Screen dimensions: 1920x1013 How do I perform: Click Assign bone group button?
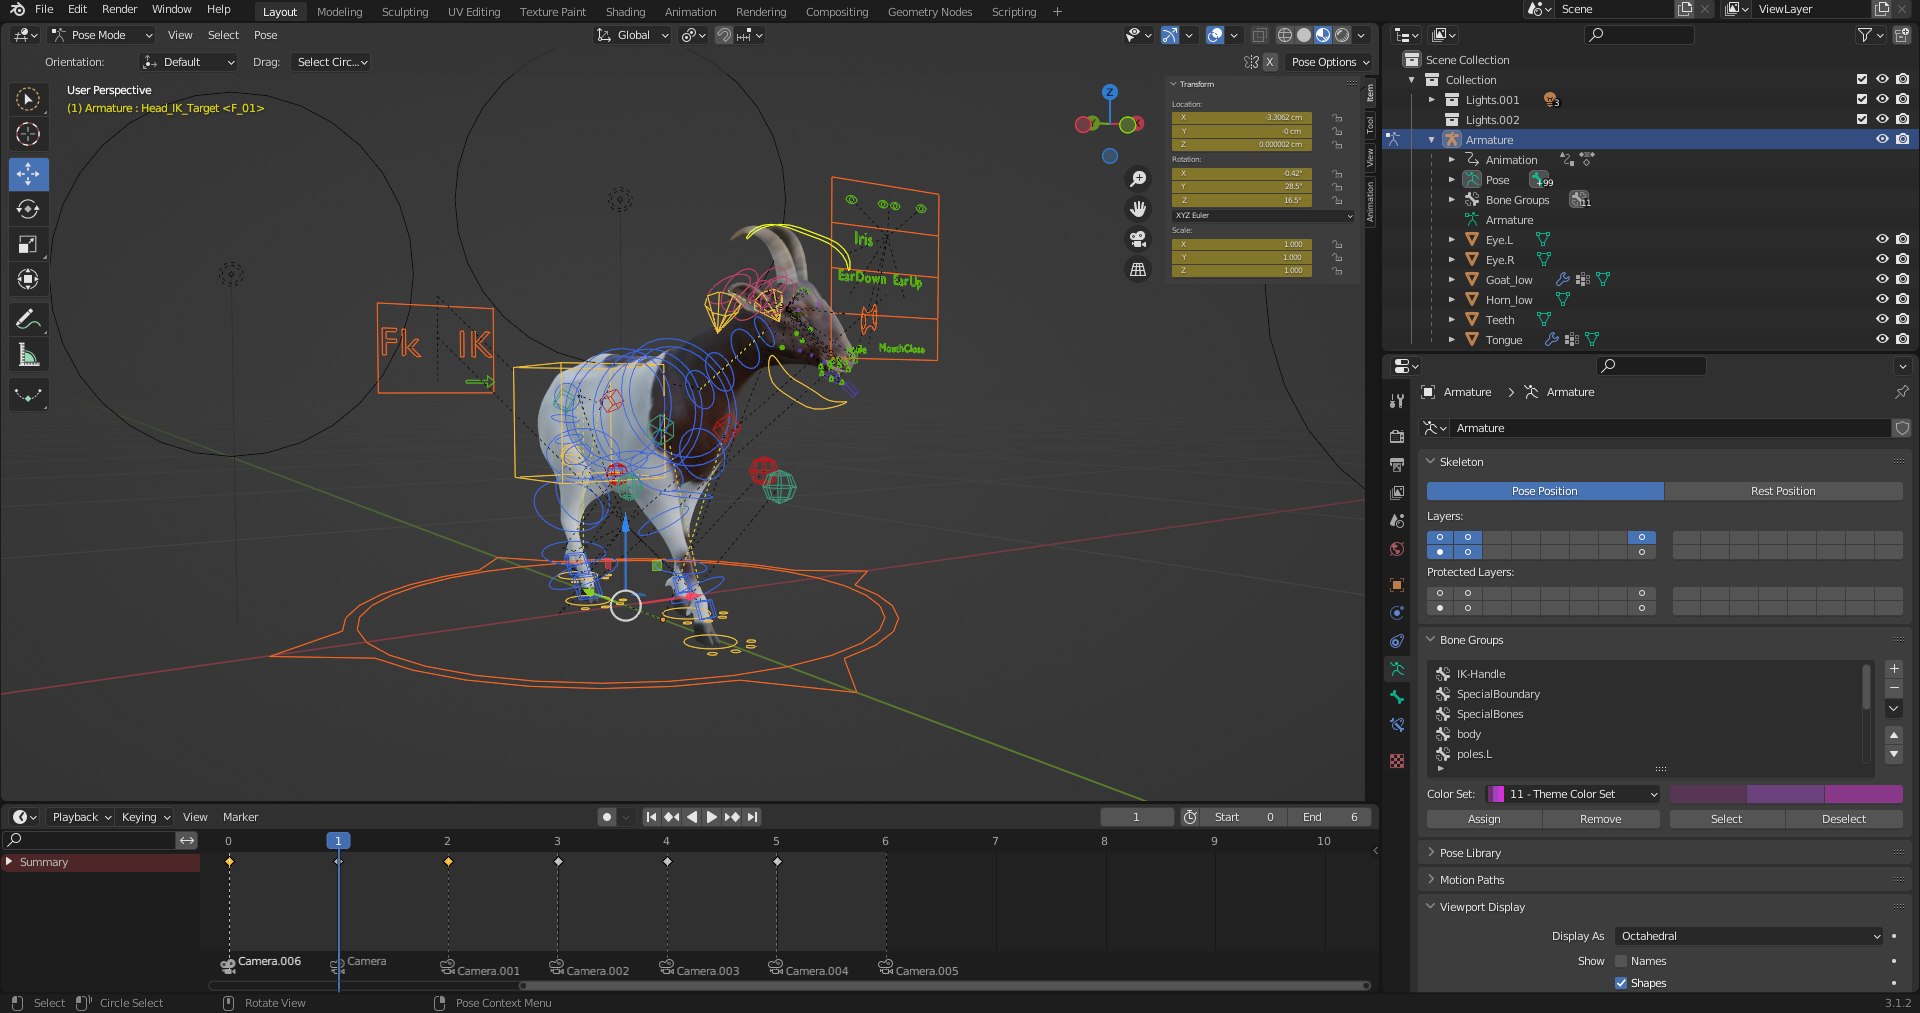(1484, 819)
